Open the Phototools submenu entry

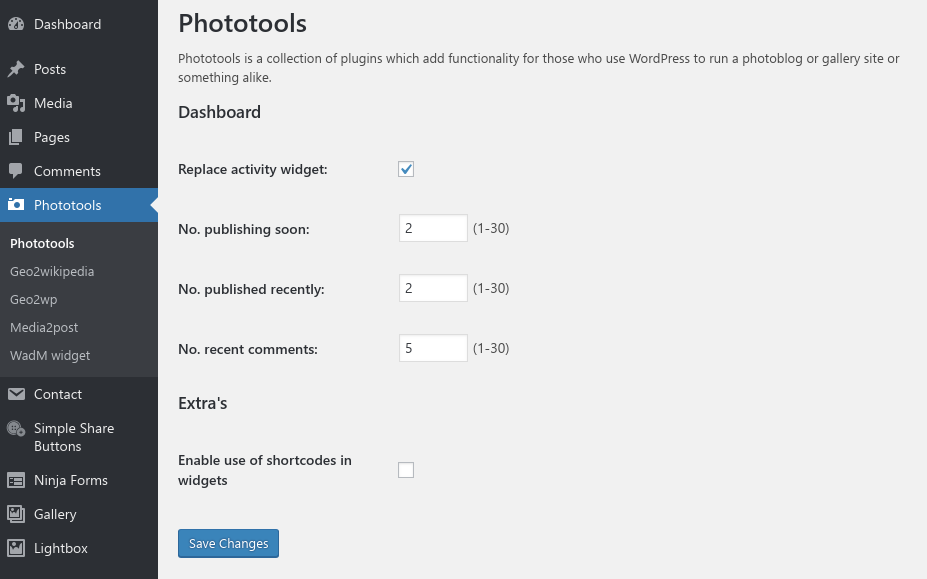pyautogui.click(x=42, y=244)
